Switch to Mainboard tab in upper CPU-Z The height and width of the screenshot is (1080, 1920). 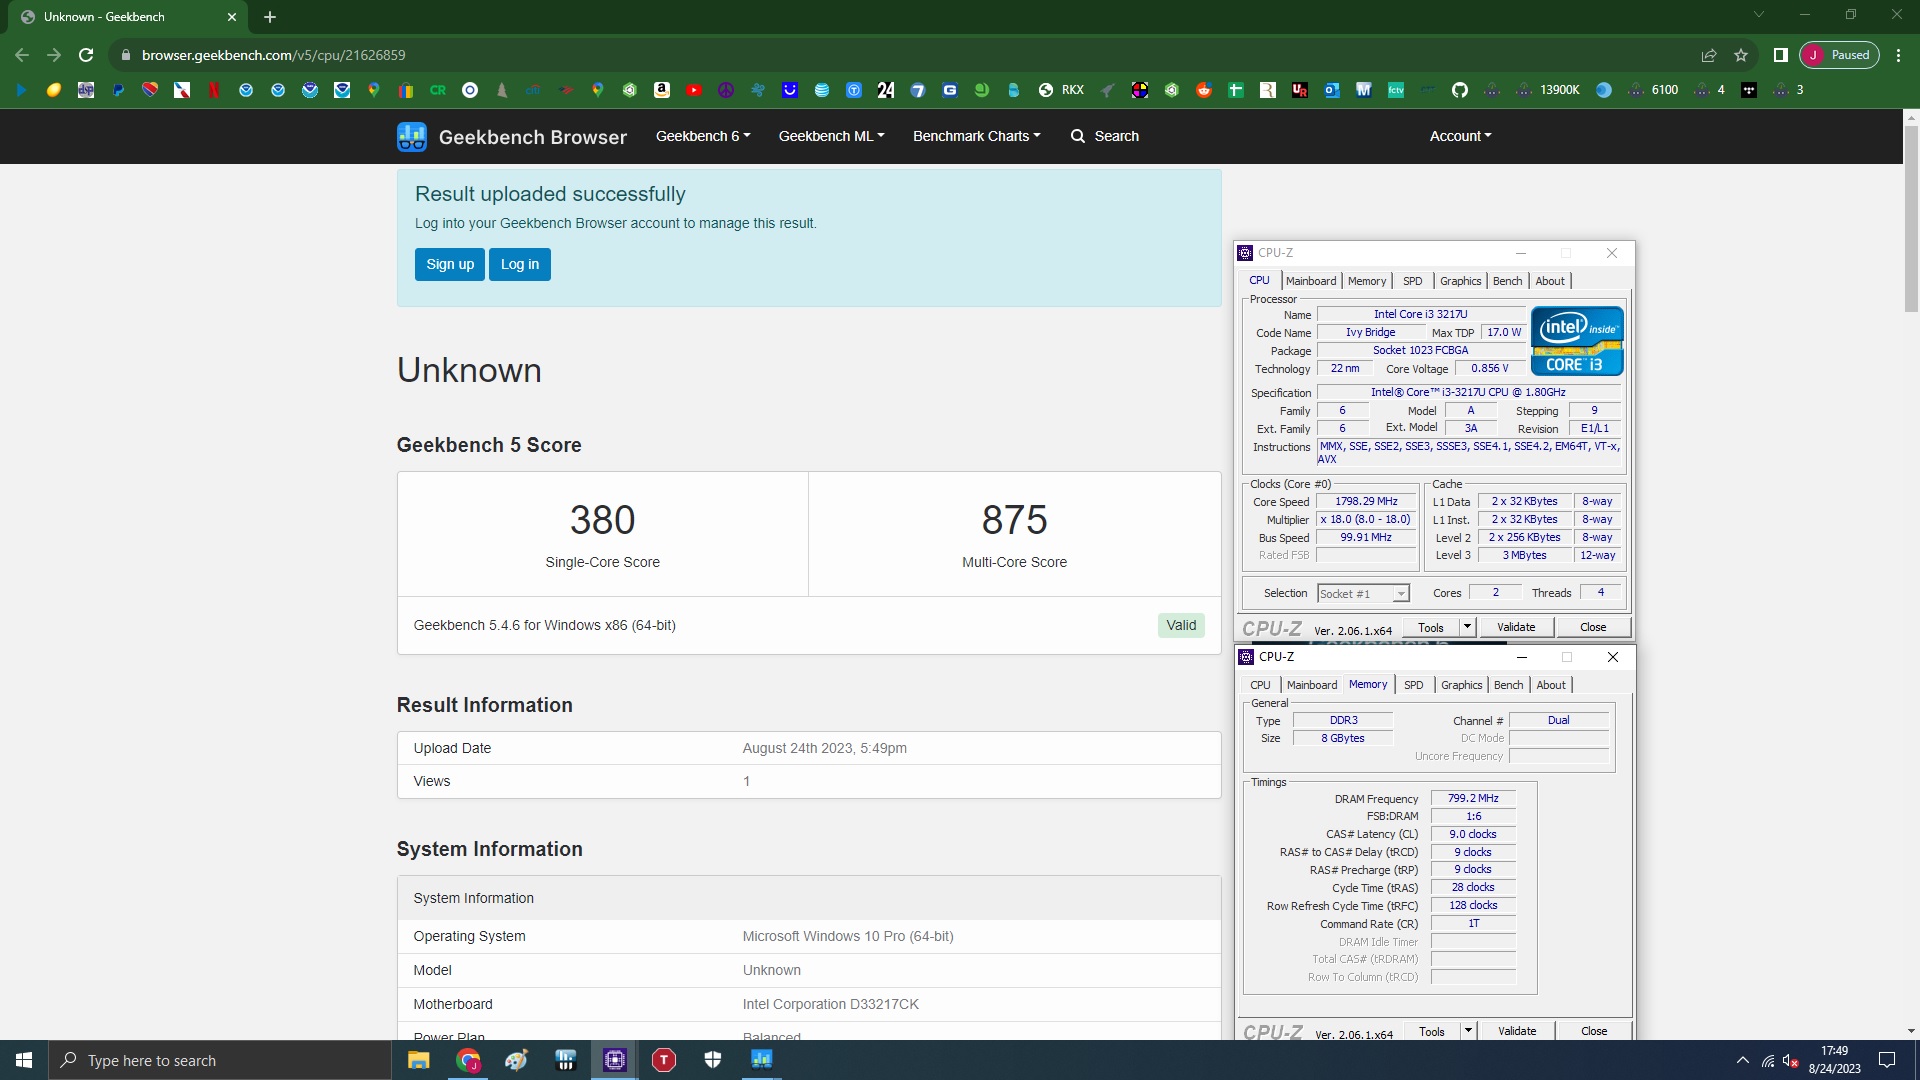coord(1311,281)
